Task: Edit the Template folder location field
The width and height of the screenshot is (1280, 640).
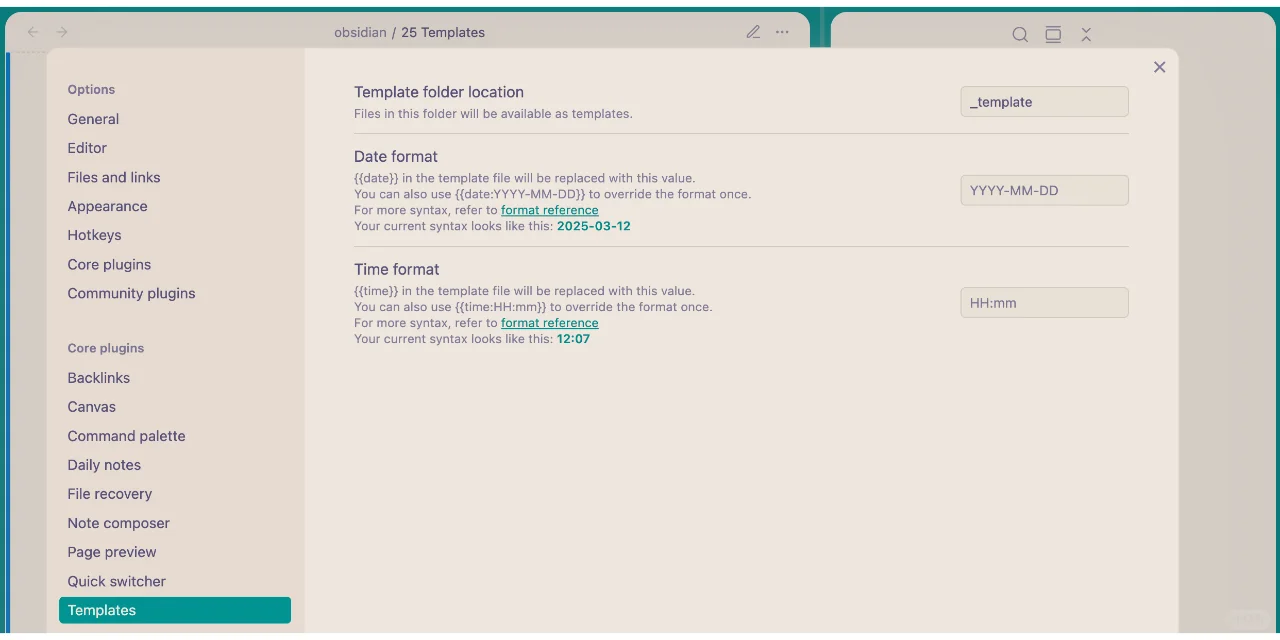Action: [x=1044, y=102]
